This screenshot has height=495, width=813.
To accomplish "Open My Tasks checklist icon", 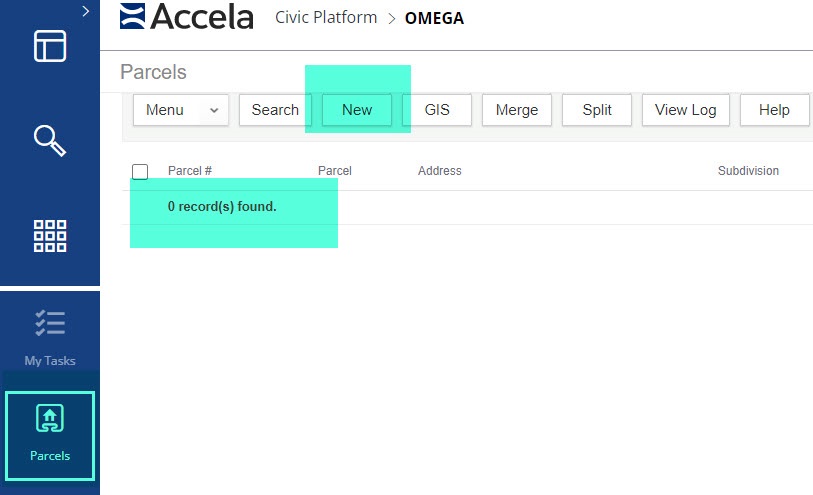I will (50, 324).
